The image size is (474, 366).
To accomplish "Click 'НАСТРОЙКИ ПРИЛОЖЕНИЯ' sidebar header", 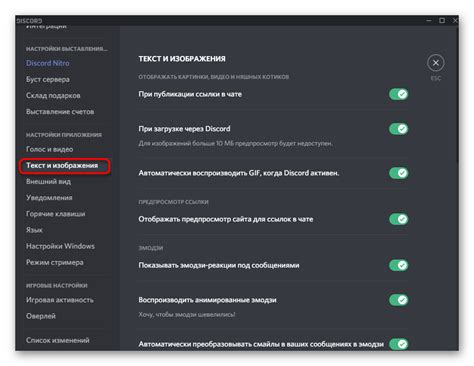I will point(64,135).
